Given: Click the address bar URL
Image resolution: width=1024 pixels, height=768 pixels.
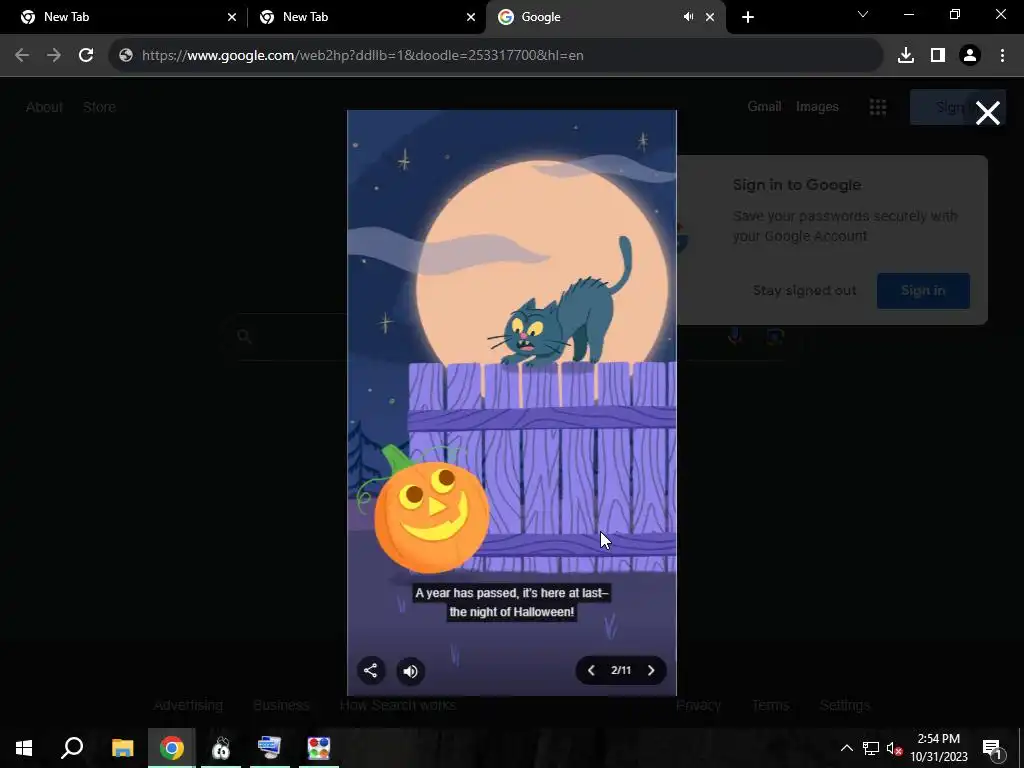Looking at the screenshot, I should (x=362, y=56).
